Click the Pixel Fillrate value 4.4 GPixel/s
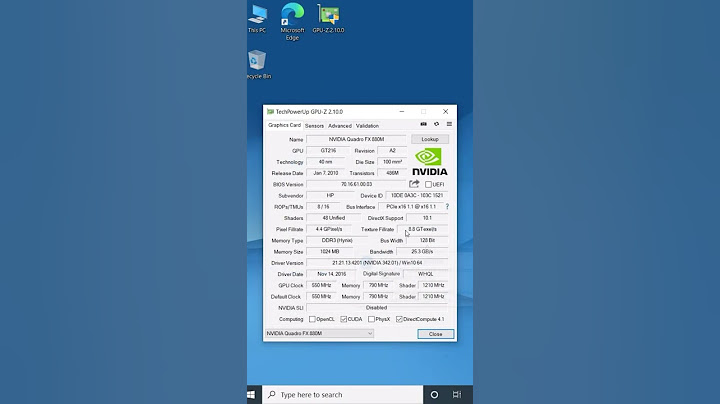 coord(329,229)
